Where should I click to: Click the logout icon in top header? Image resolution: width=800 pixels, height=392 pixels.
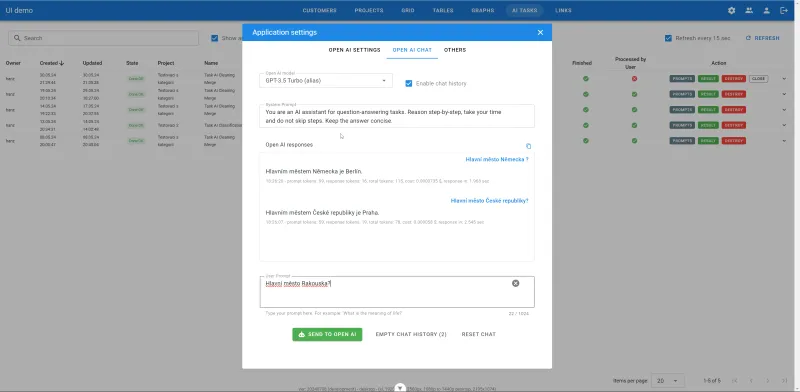[784, 10]
